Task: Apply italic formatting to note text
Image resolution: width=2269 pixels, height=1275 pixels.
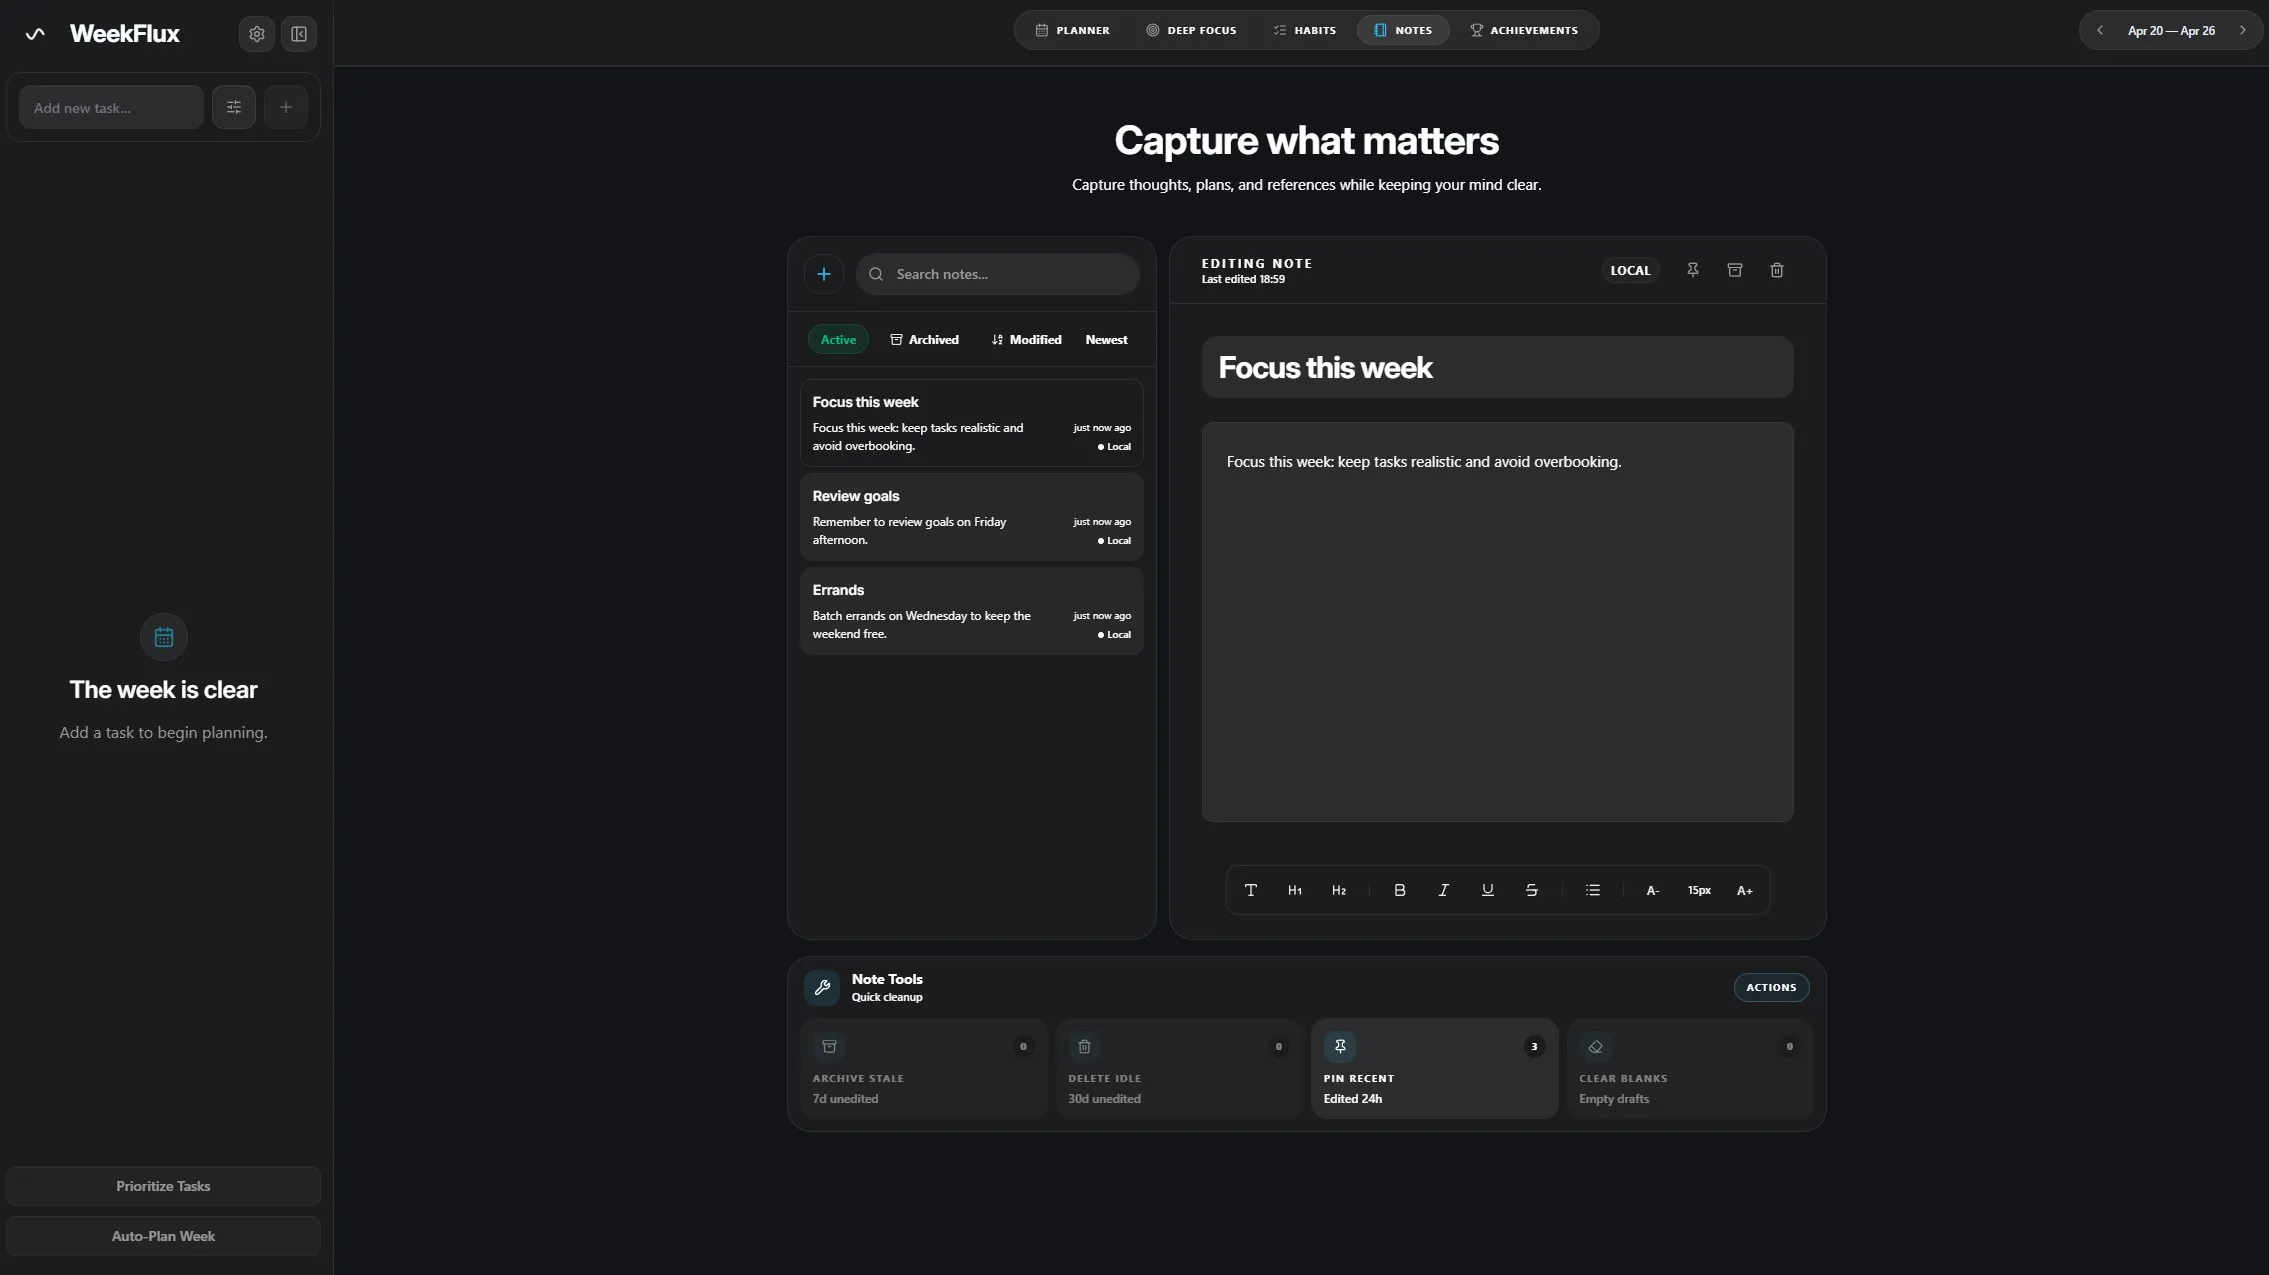Action: pyautogui.click(x=1443, y=890)
